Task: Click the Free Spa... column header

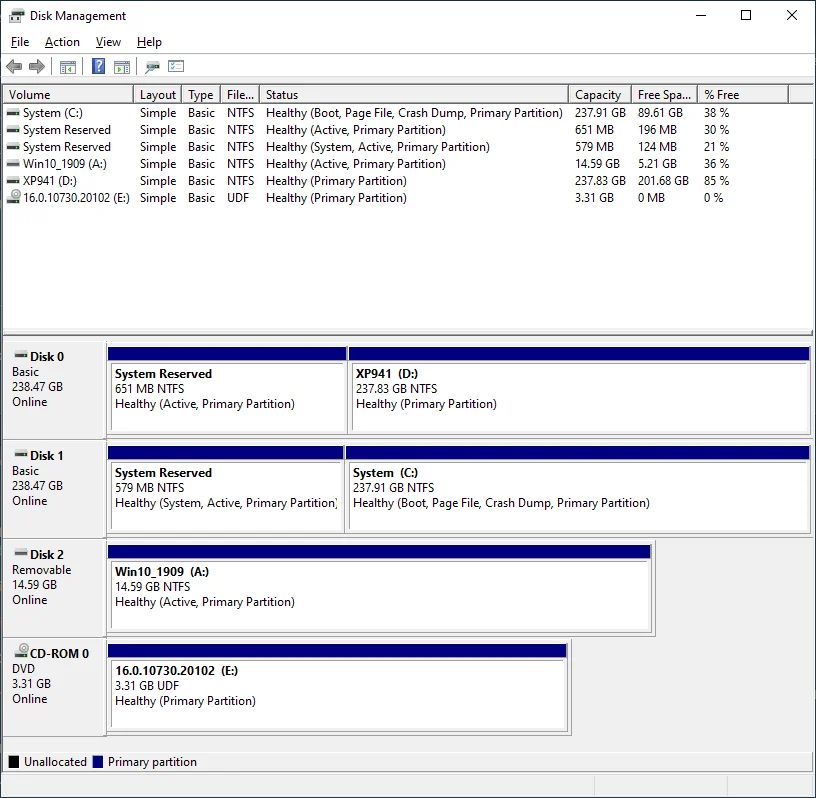Action: tap(665, 95)
